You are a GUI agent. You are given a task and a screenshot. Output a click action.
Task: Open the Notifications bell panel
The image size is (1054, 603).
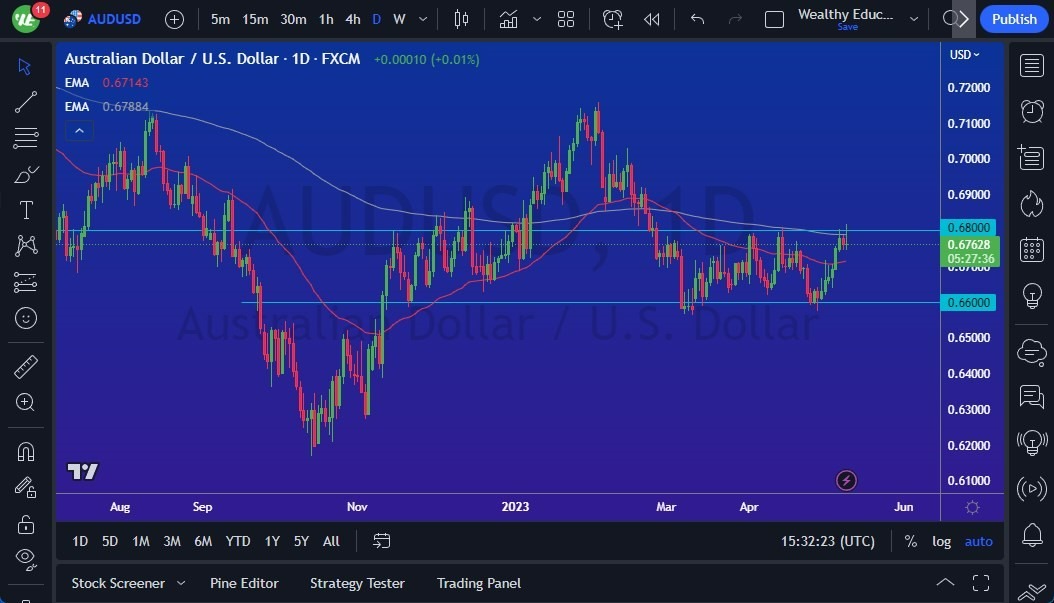click(x=1031, y=537)
